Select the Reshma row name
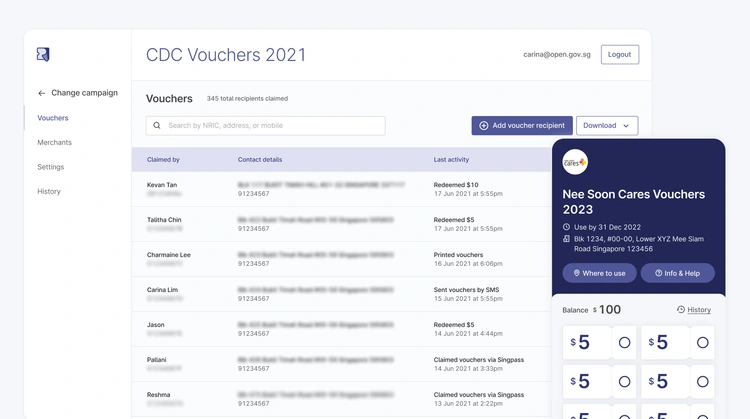This screenshot has height=419, width=750. (158, 395)
